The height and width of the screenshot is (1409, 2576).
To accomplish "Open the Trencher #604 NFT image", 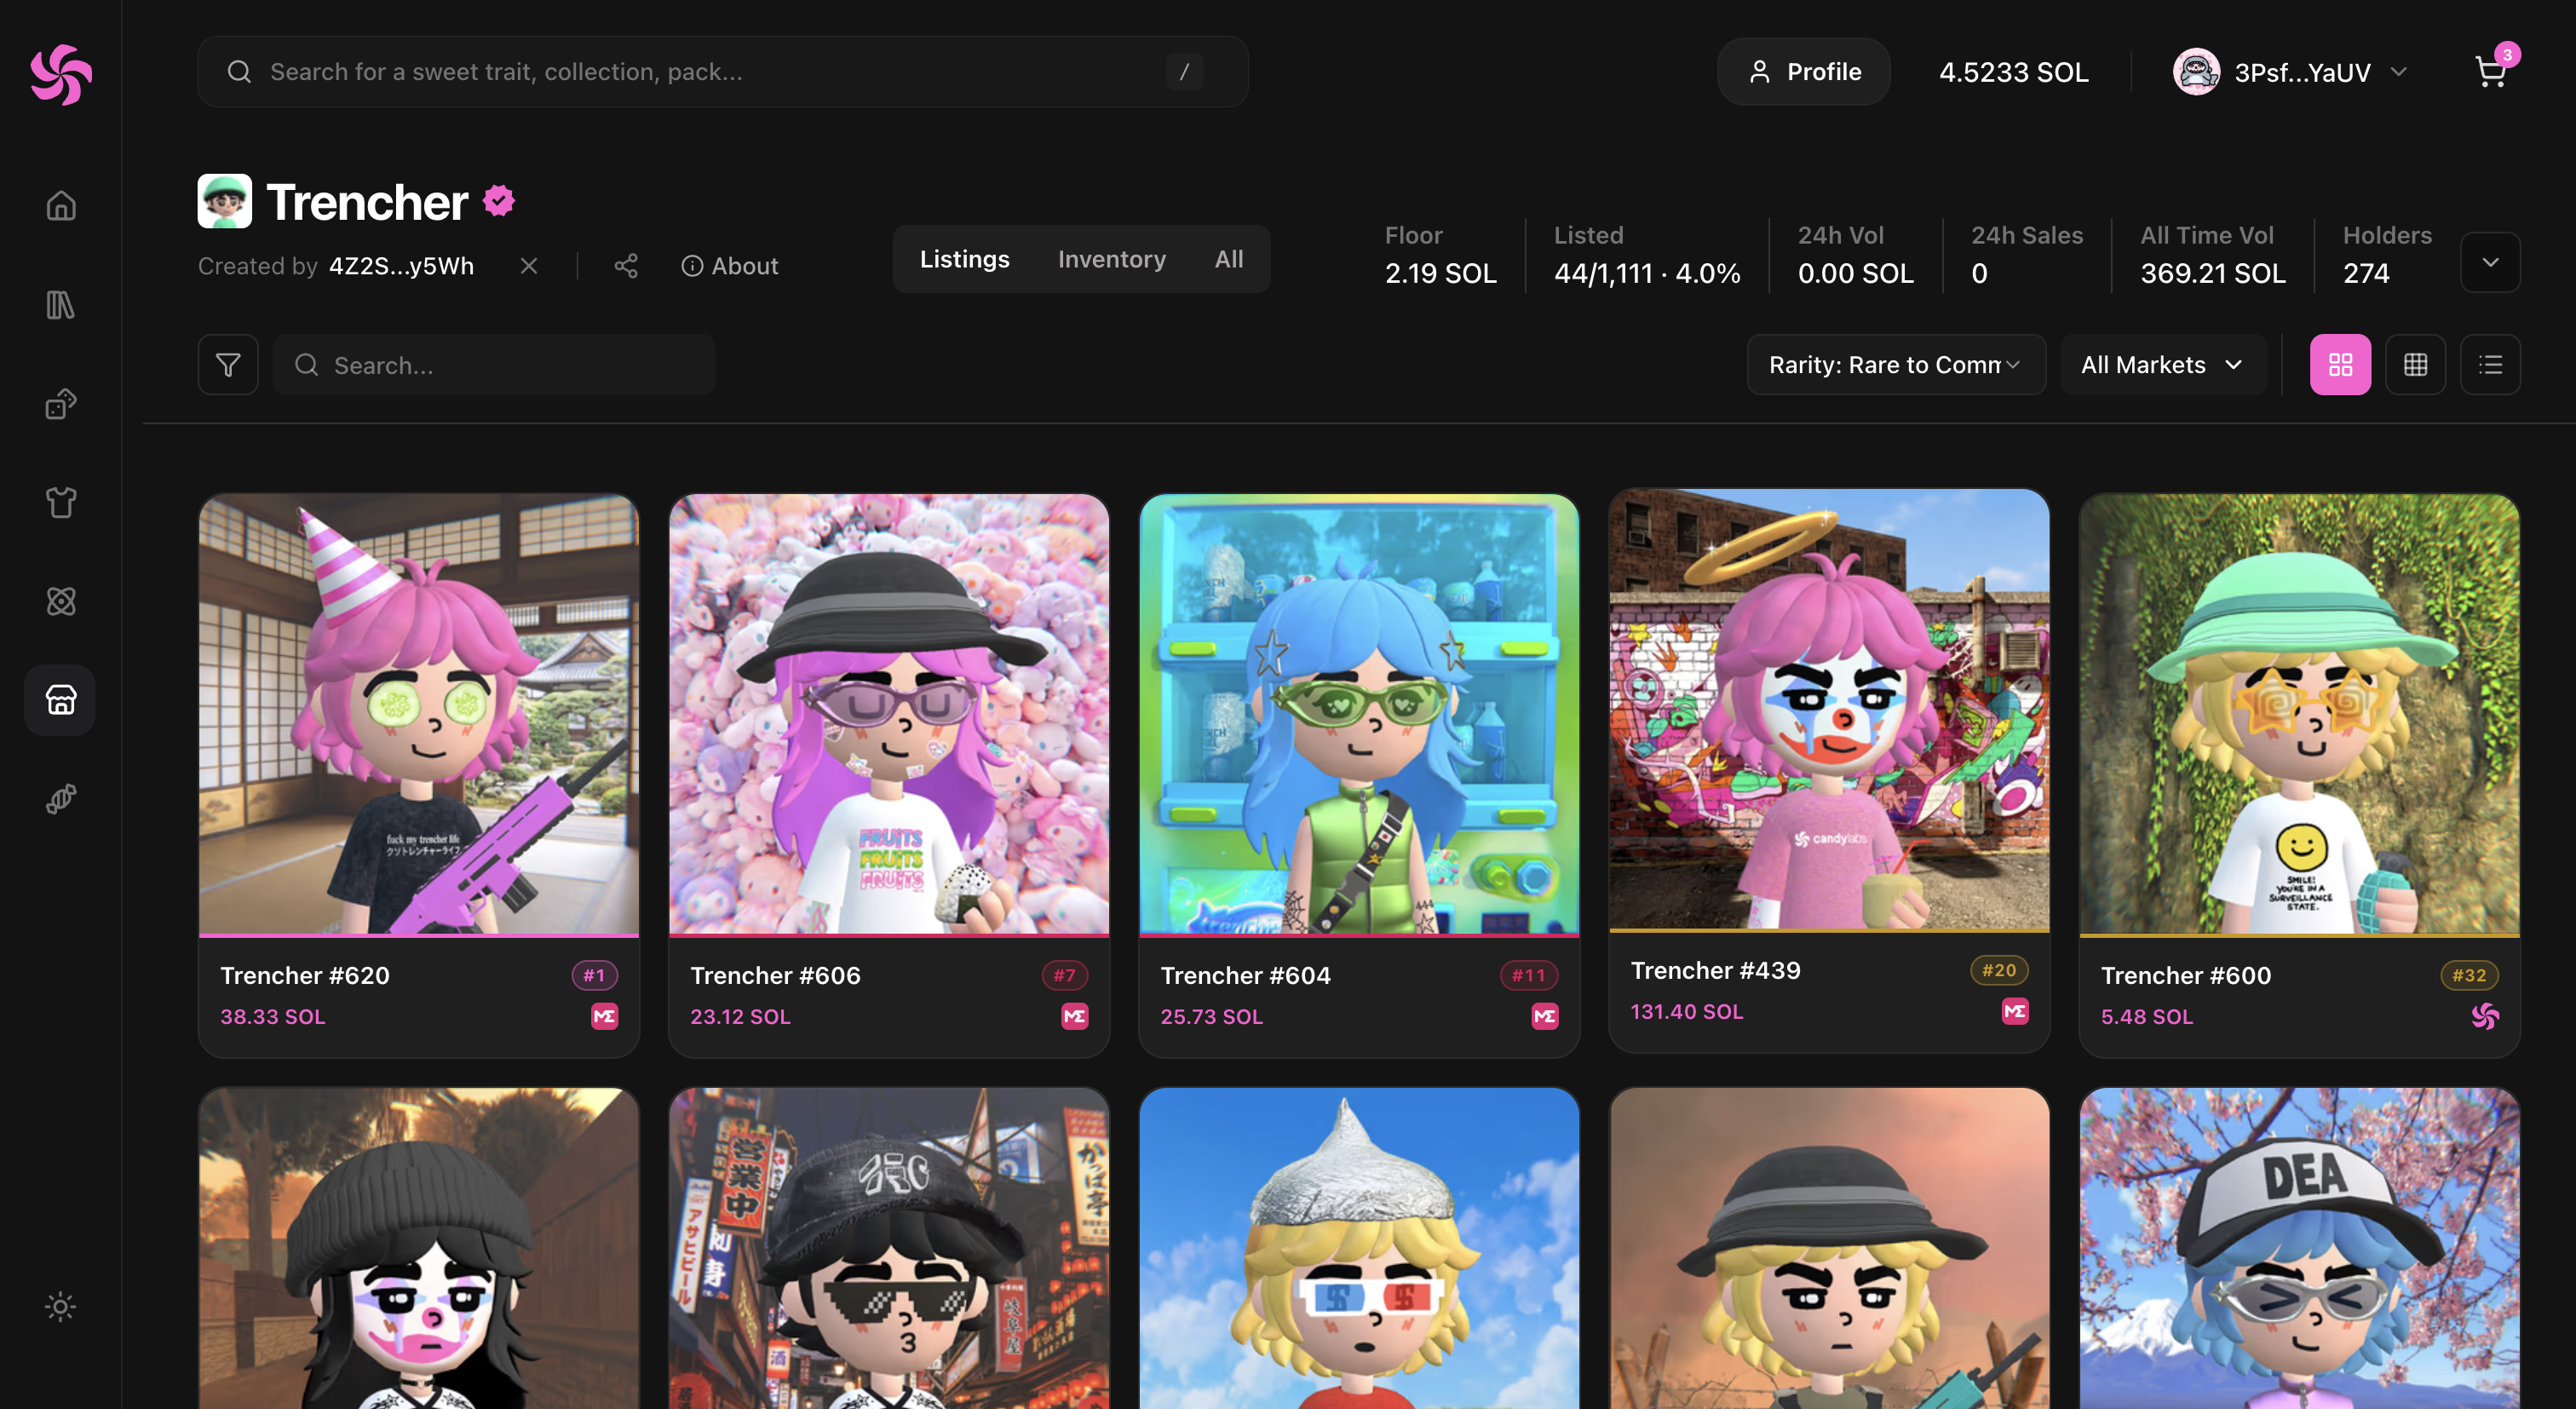I will (1359, 714).
